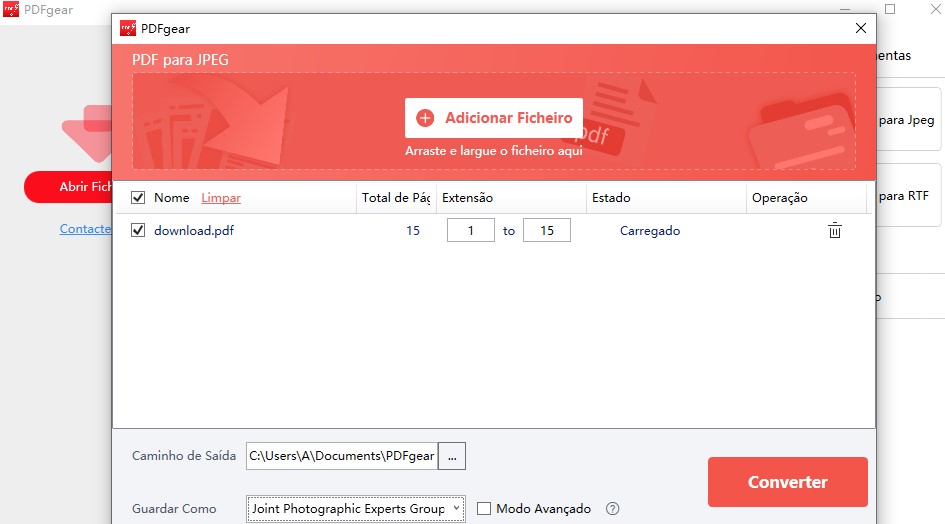The height and width of the screenshot is (524, 945).
Task: Click the Estado column header
Action: (611, 198)
